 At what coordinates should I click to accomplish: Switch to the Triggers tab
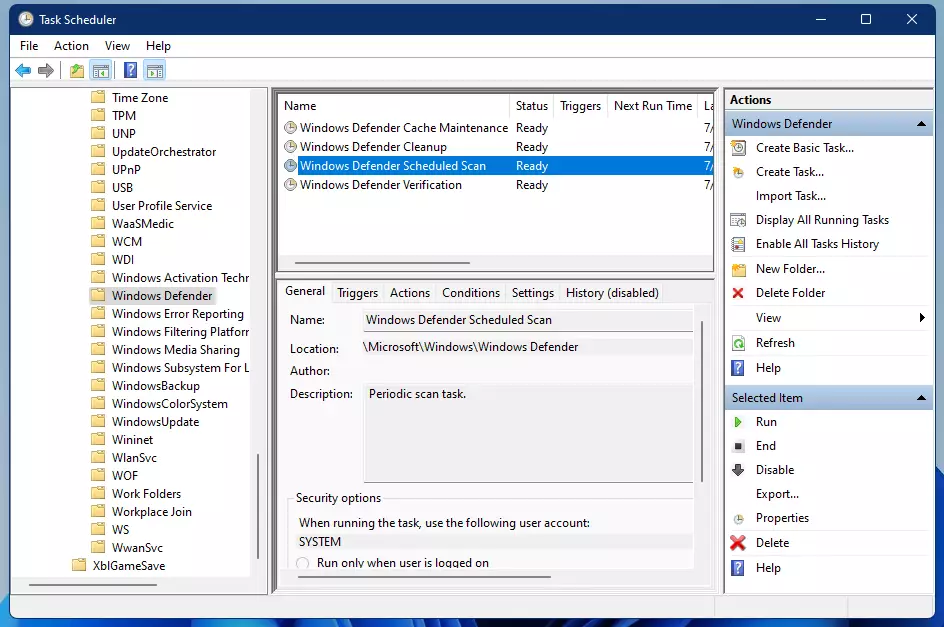click(x=358, y=293)
